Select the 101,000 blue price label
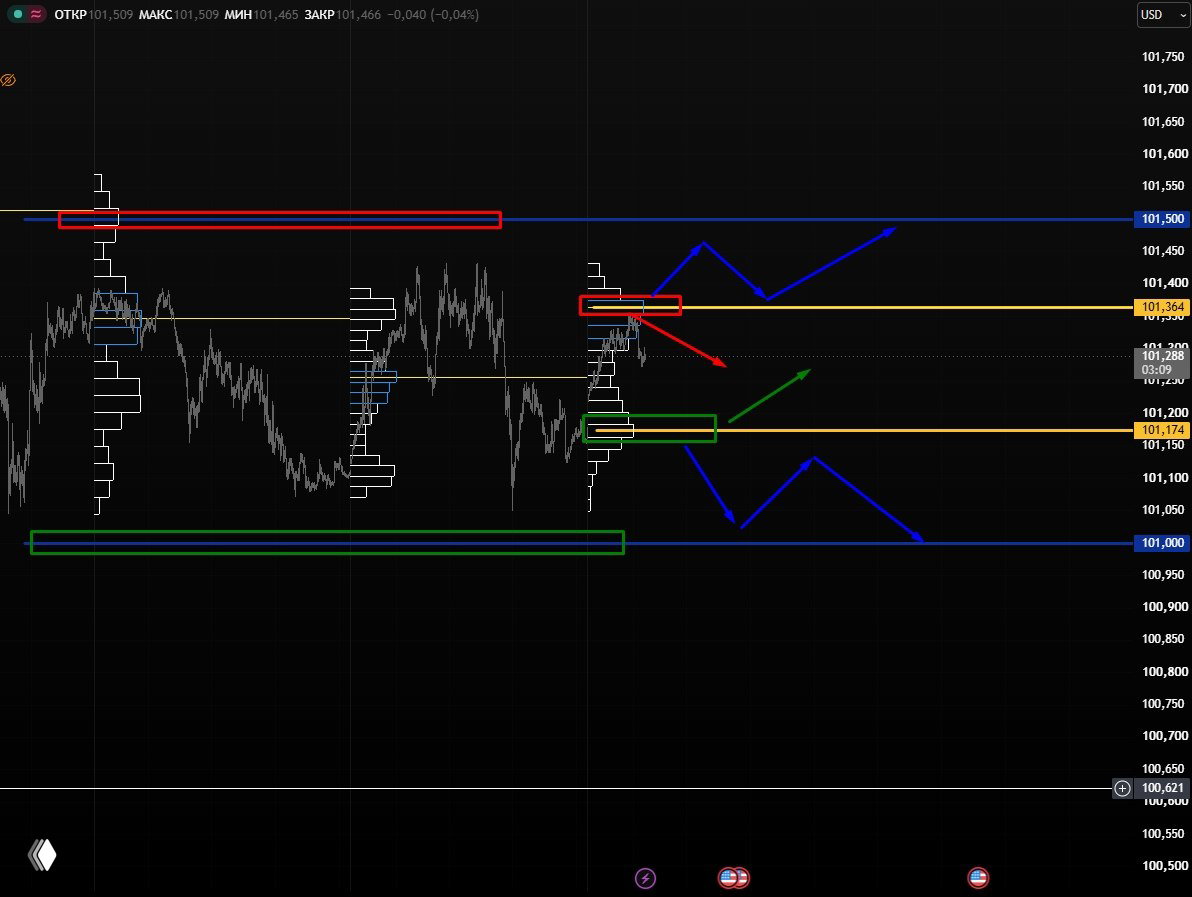1192x897 pixels. tap(1161, 543)
